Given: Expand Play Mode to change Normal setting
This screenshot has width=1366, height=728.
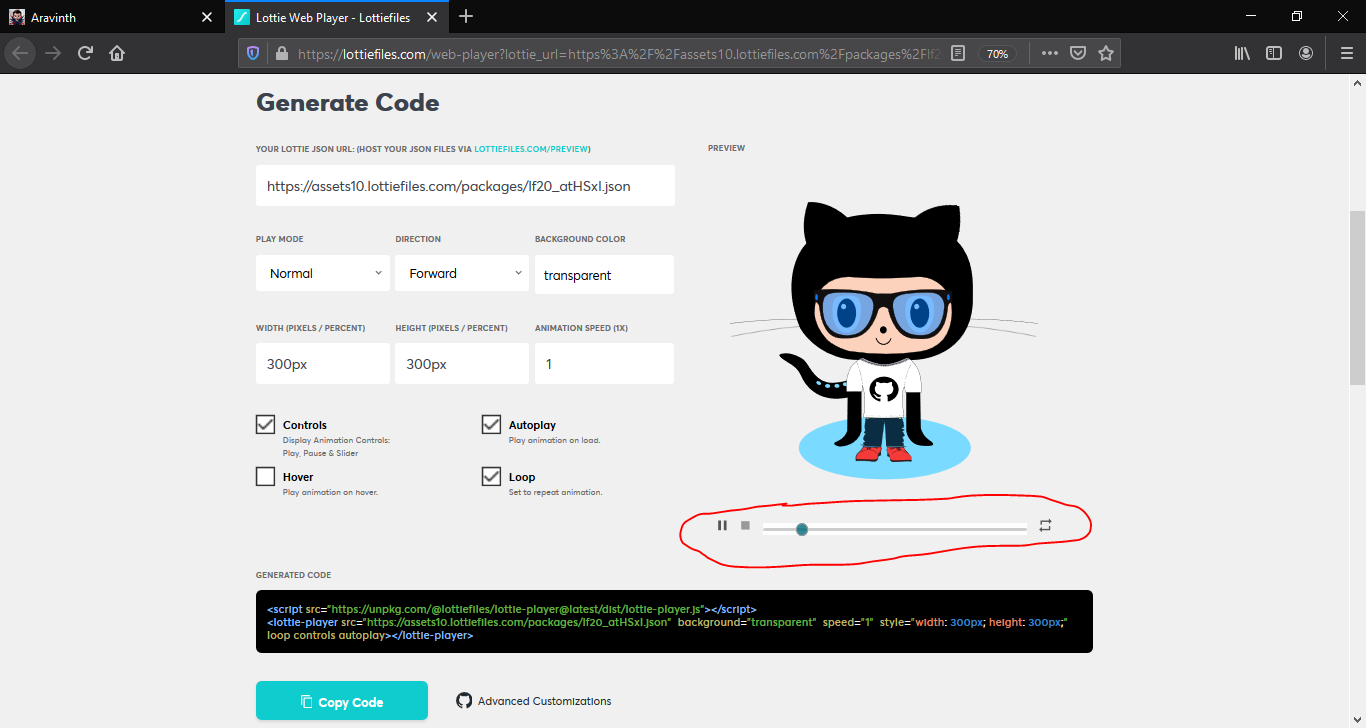Looking at the screenshot, I should (322, 272).
